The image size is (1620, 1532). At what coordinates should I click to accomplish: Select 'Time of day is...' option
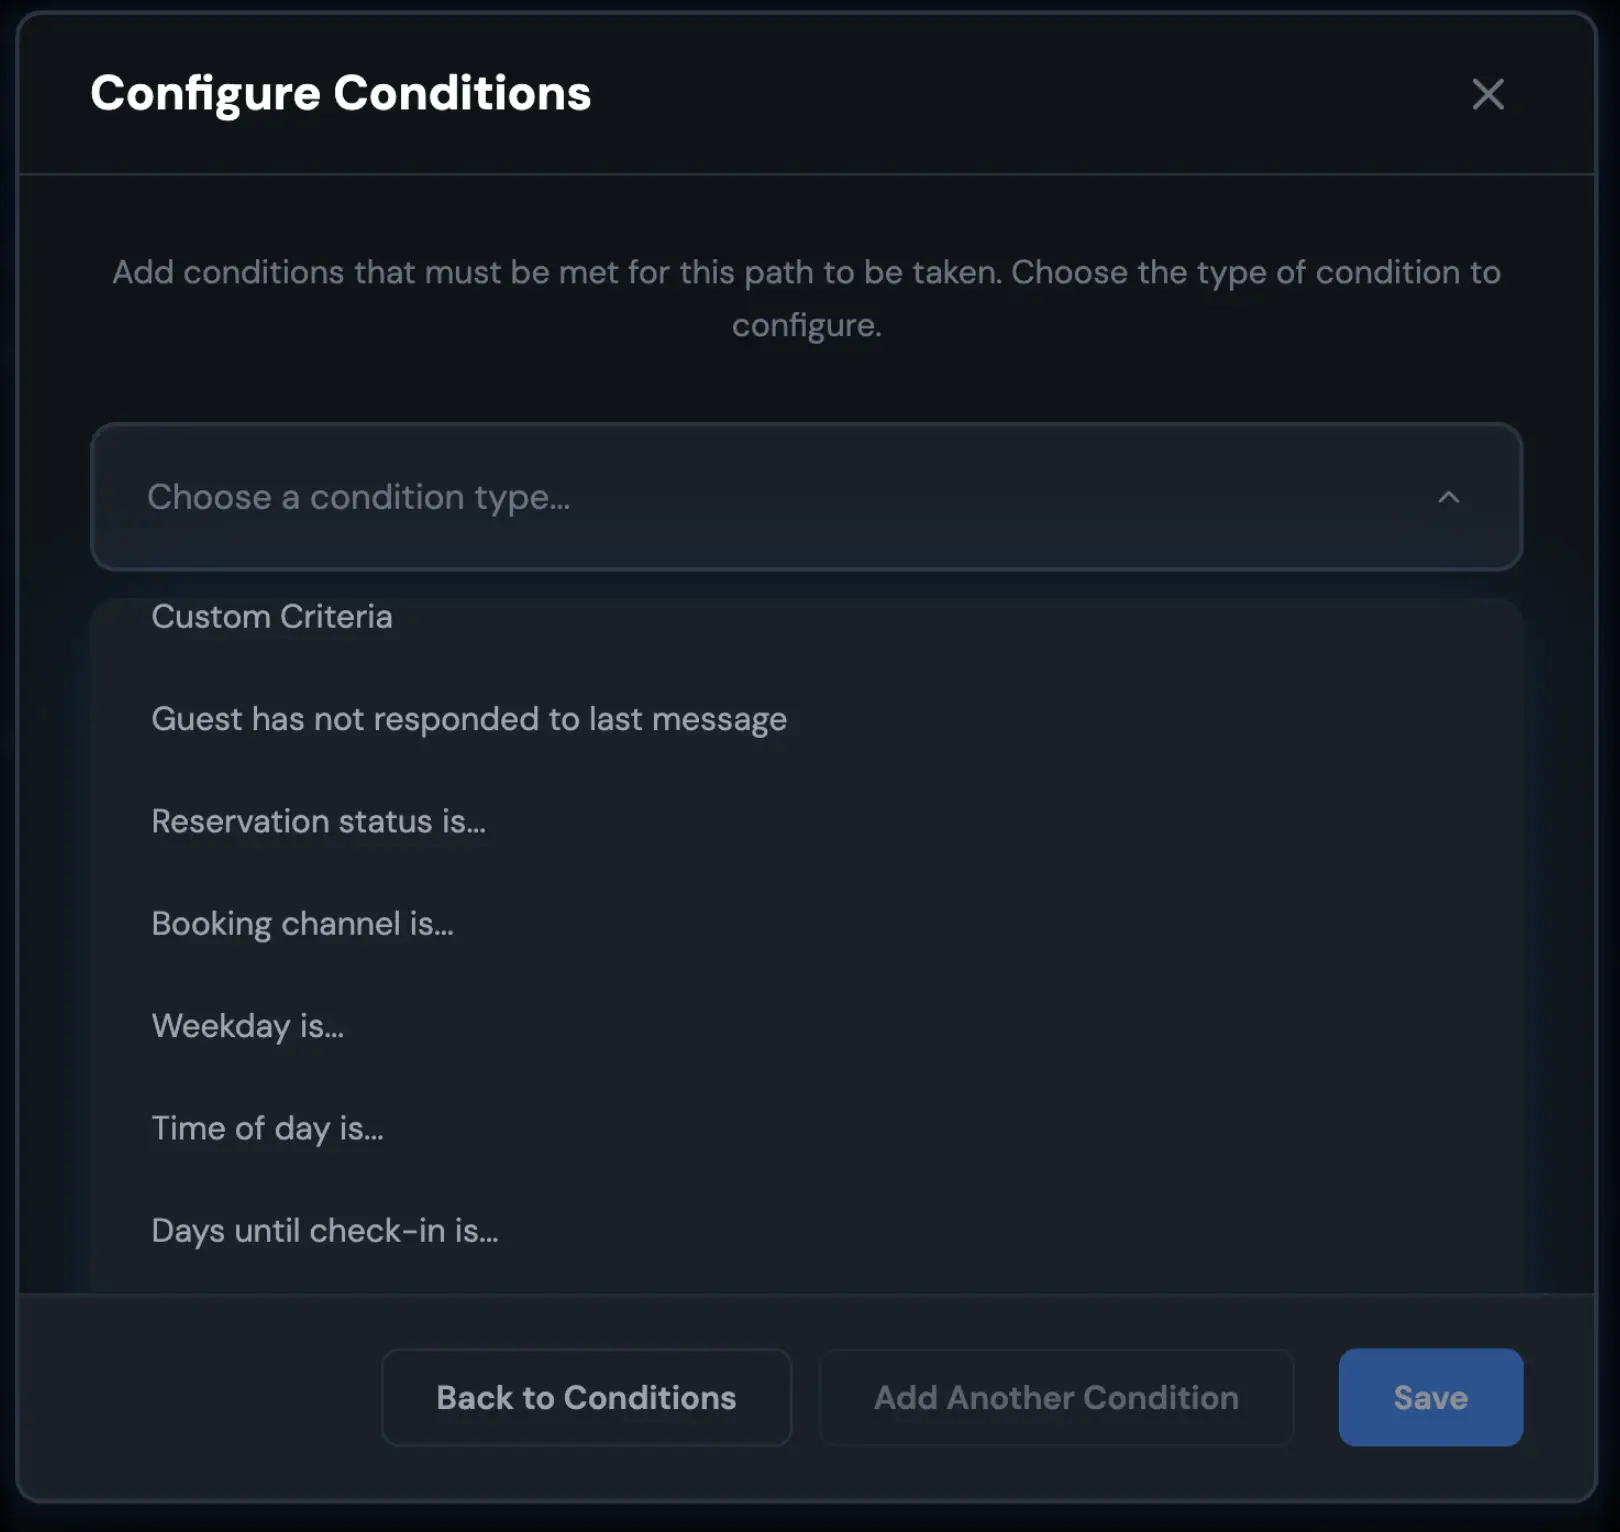pos(268,1129)
